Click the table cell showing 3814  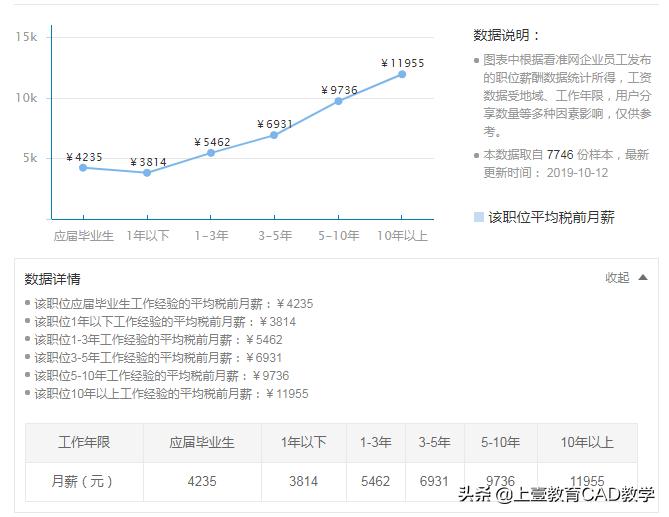[304, 482]
